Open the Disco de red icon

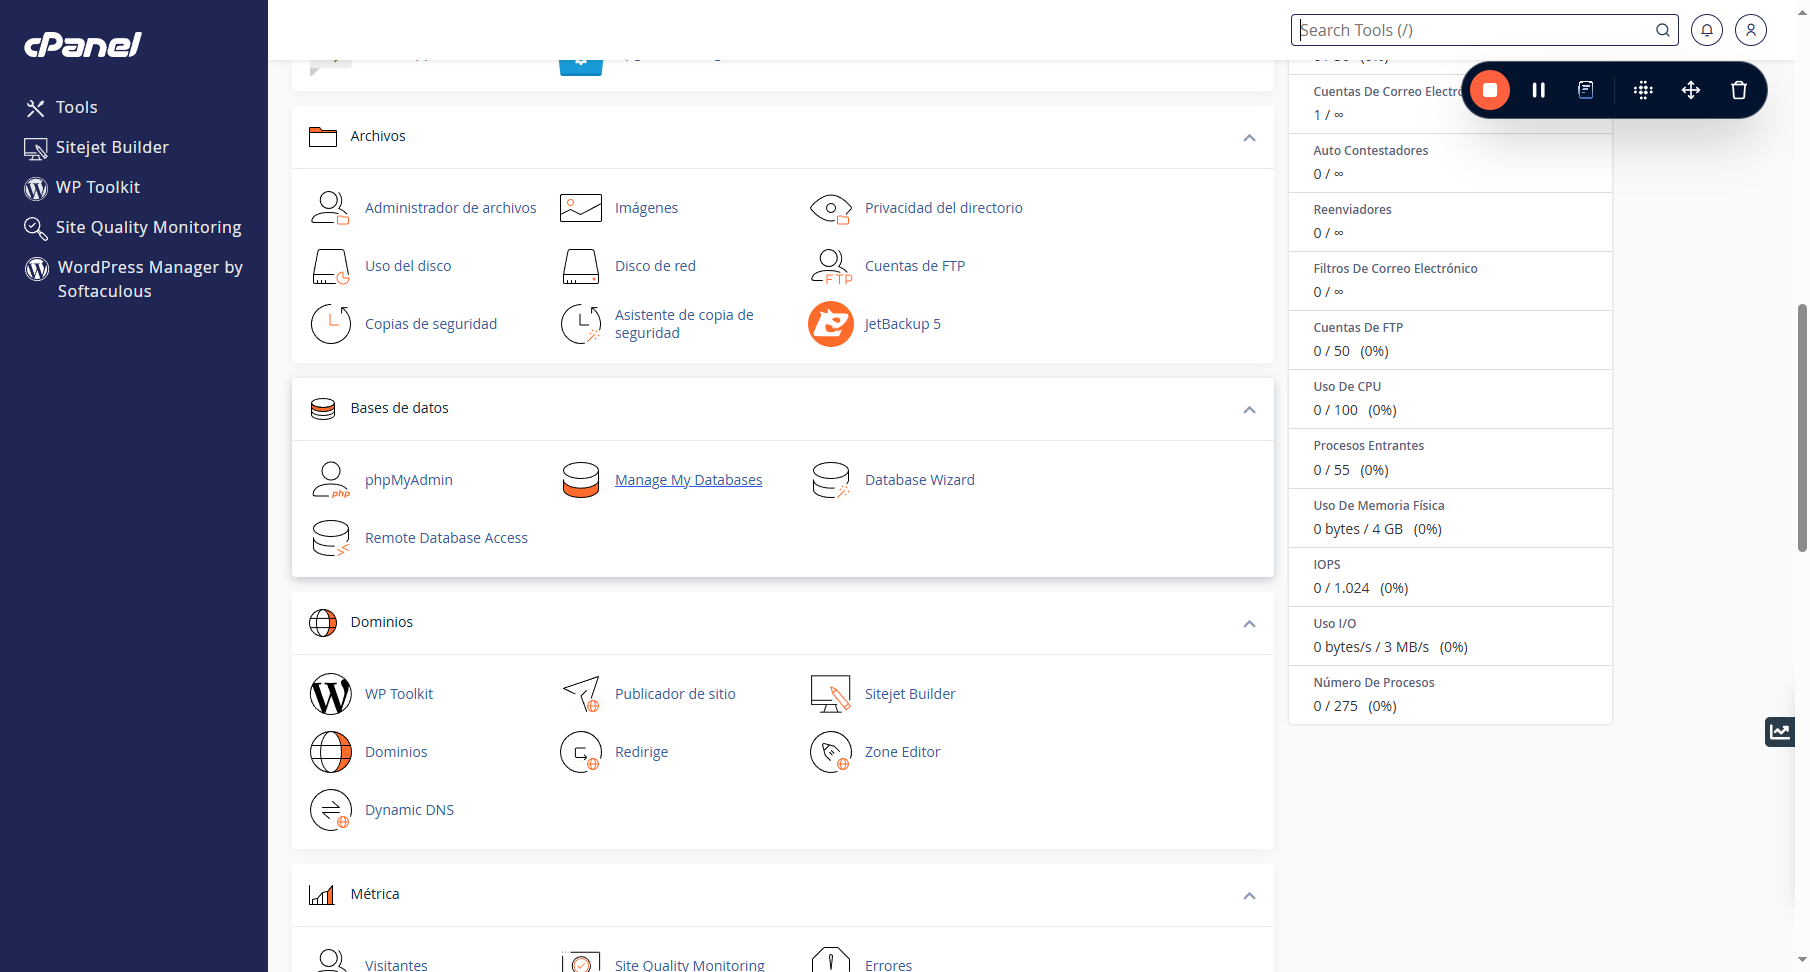580,266
